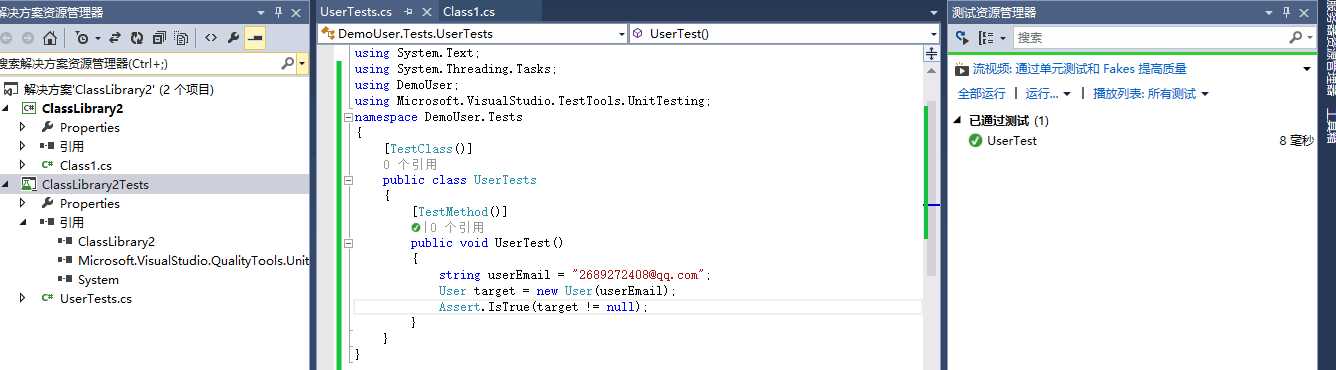Viewport: 1336px width, 370px height.
Task: Click the Collapse All icon in Solution Explorer
Action: pyautogui.click(x=159, y=38)
